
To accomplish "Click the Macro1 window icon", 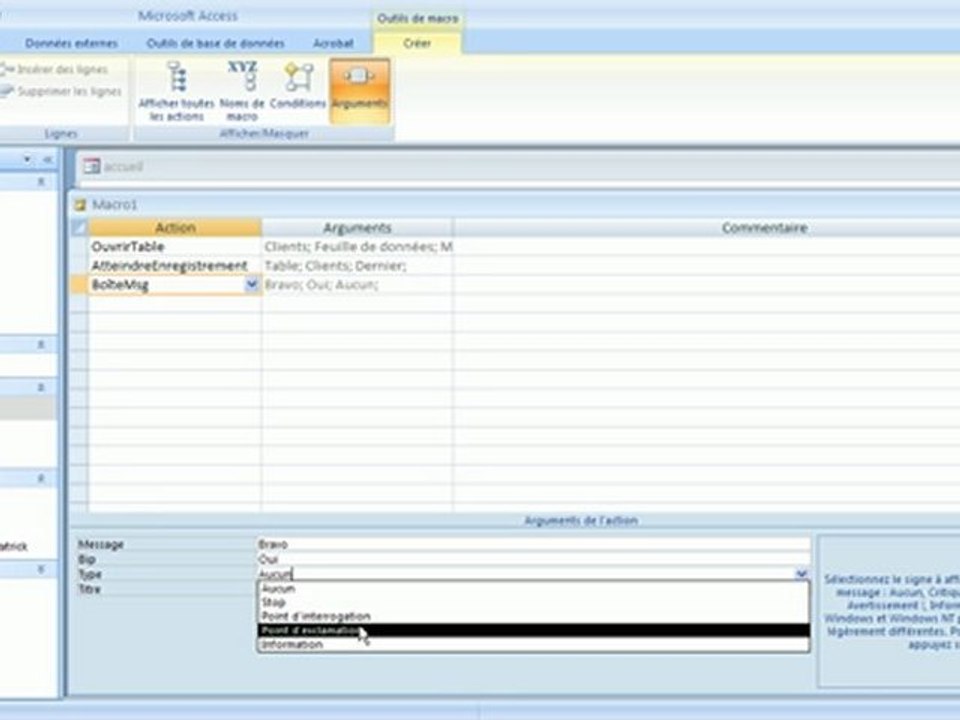I will [x=80, y=204].
